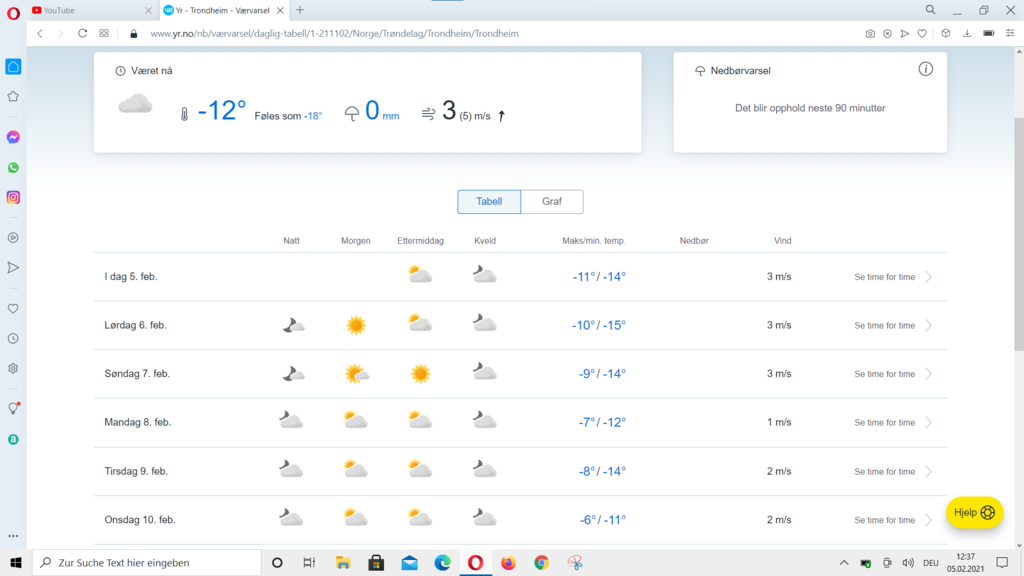Open Task View on taskbar
Screen dimensions: 1024x576
tap(309, 562)
